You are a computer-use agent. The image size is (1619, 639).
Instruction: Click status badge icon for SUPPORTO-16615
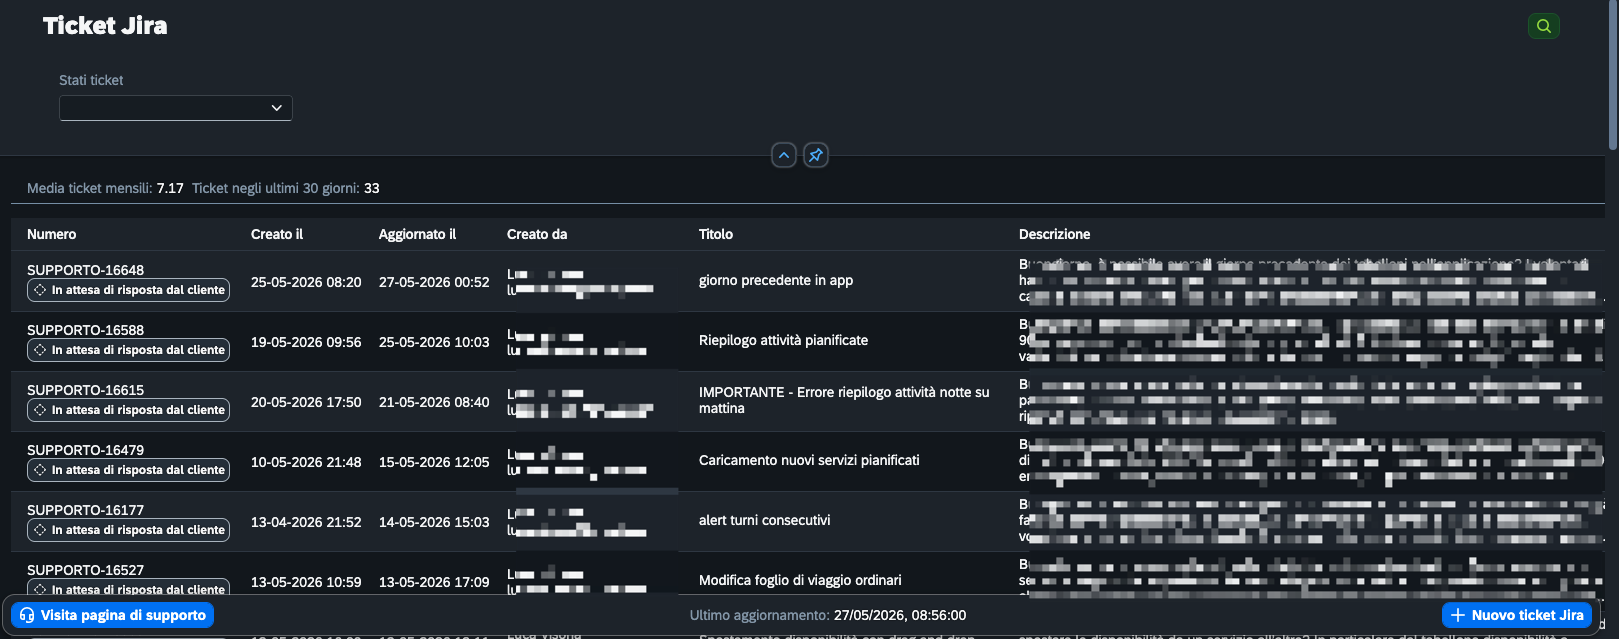40,410
